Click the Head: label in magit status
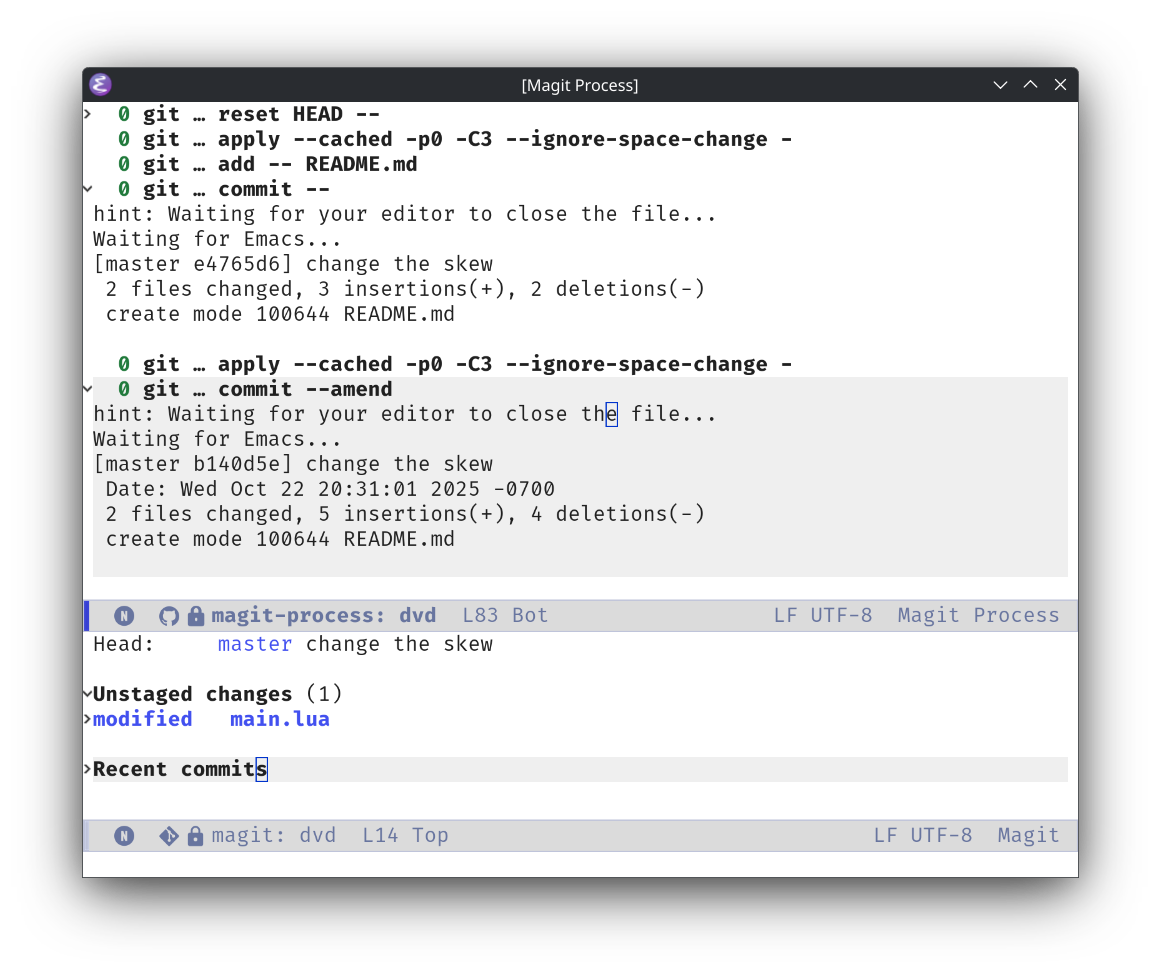The height and width of the screenshot is (974, 1160). 124,644
